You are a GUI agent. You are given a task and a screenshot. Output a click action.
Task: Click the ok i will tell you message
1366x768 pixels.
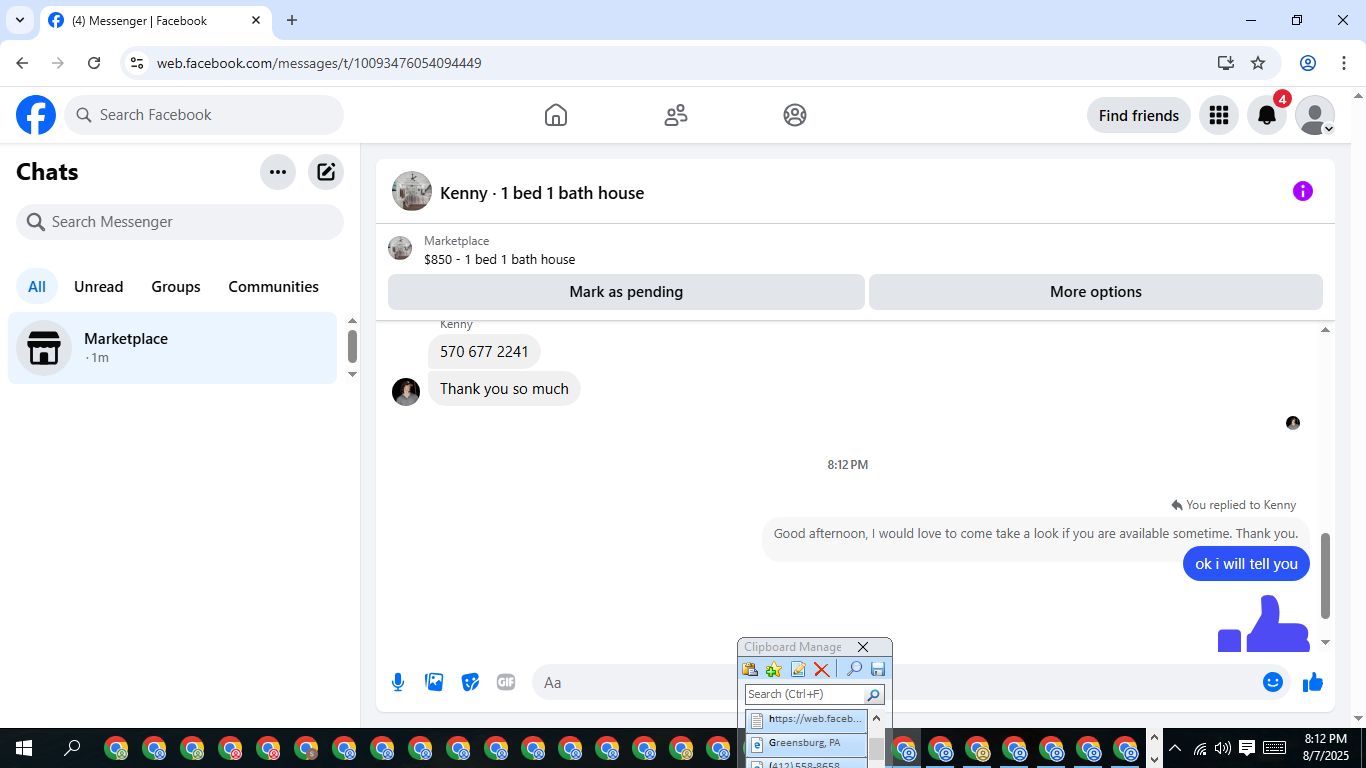click(x=1246, y=564)
